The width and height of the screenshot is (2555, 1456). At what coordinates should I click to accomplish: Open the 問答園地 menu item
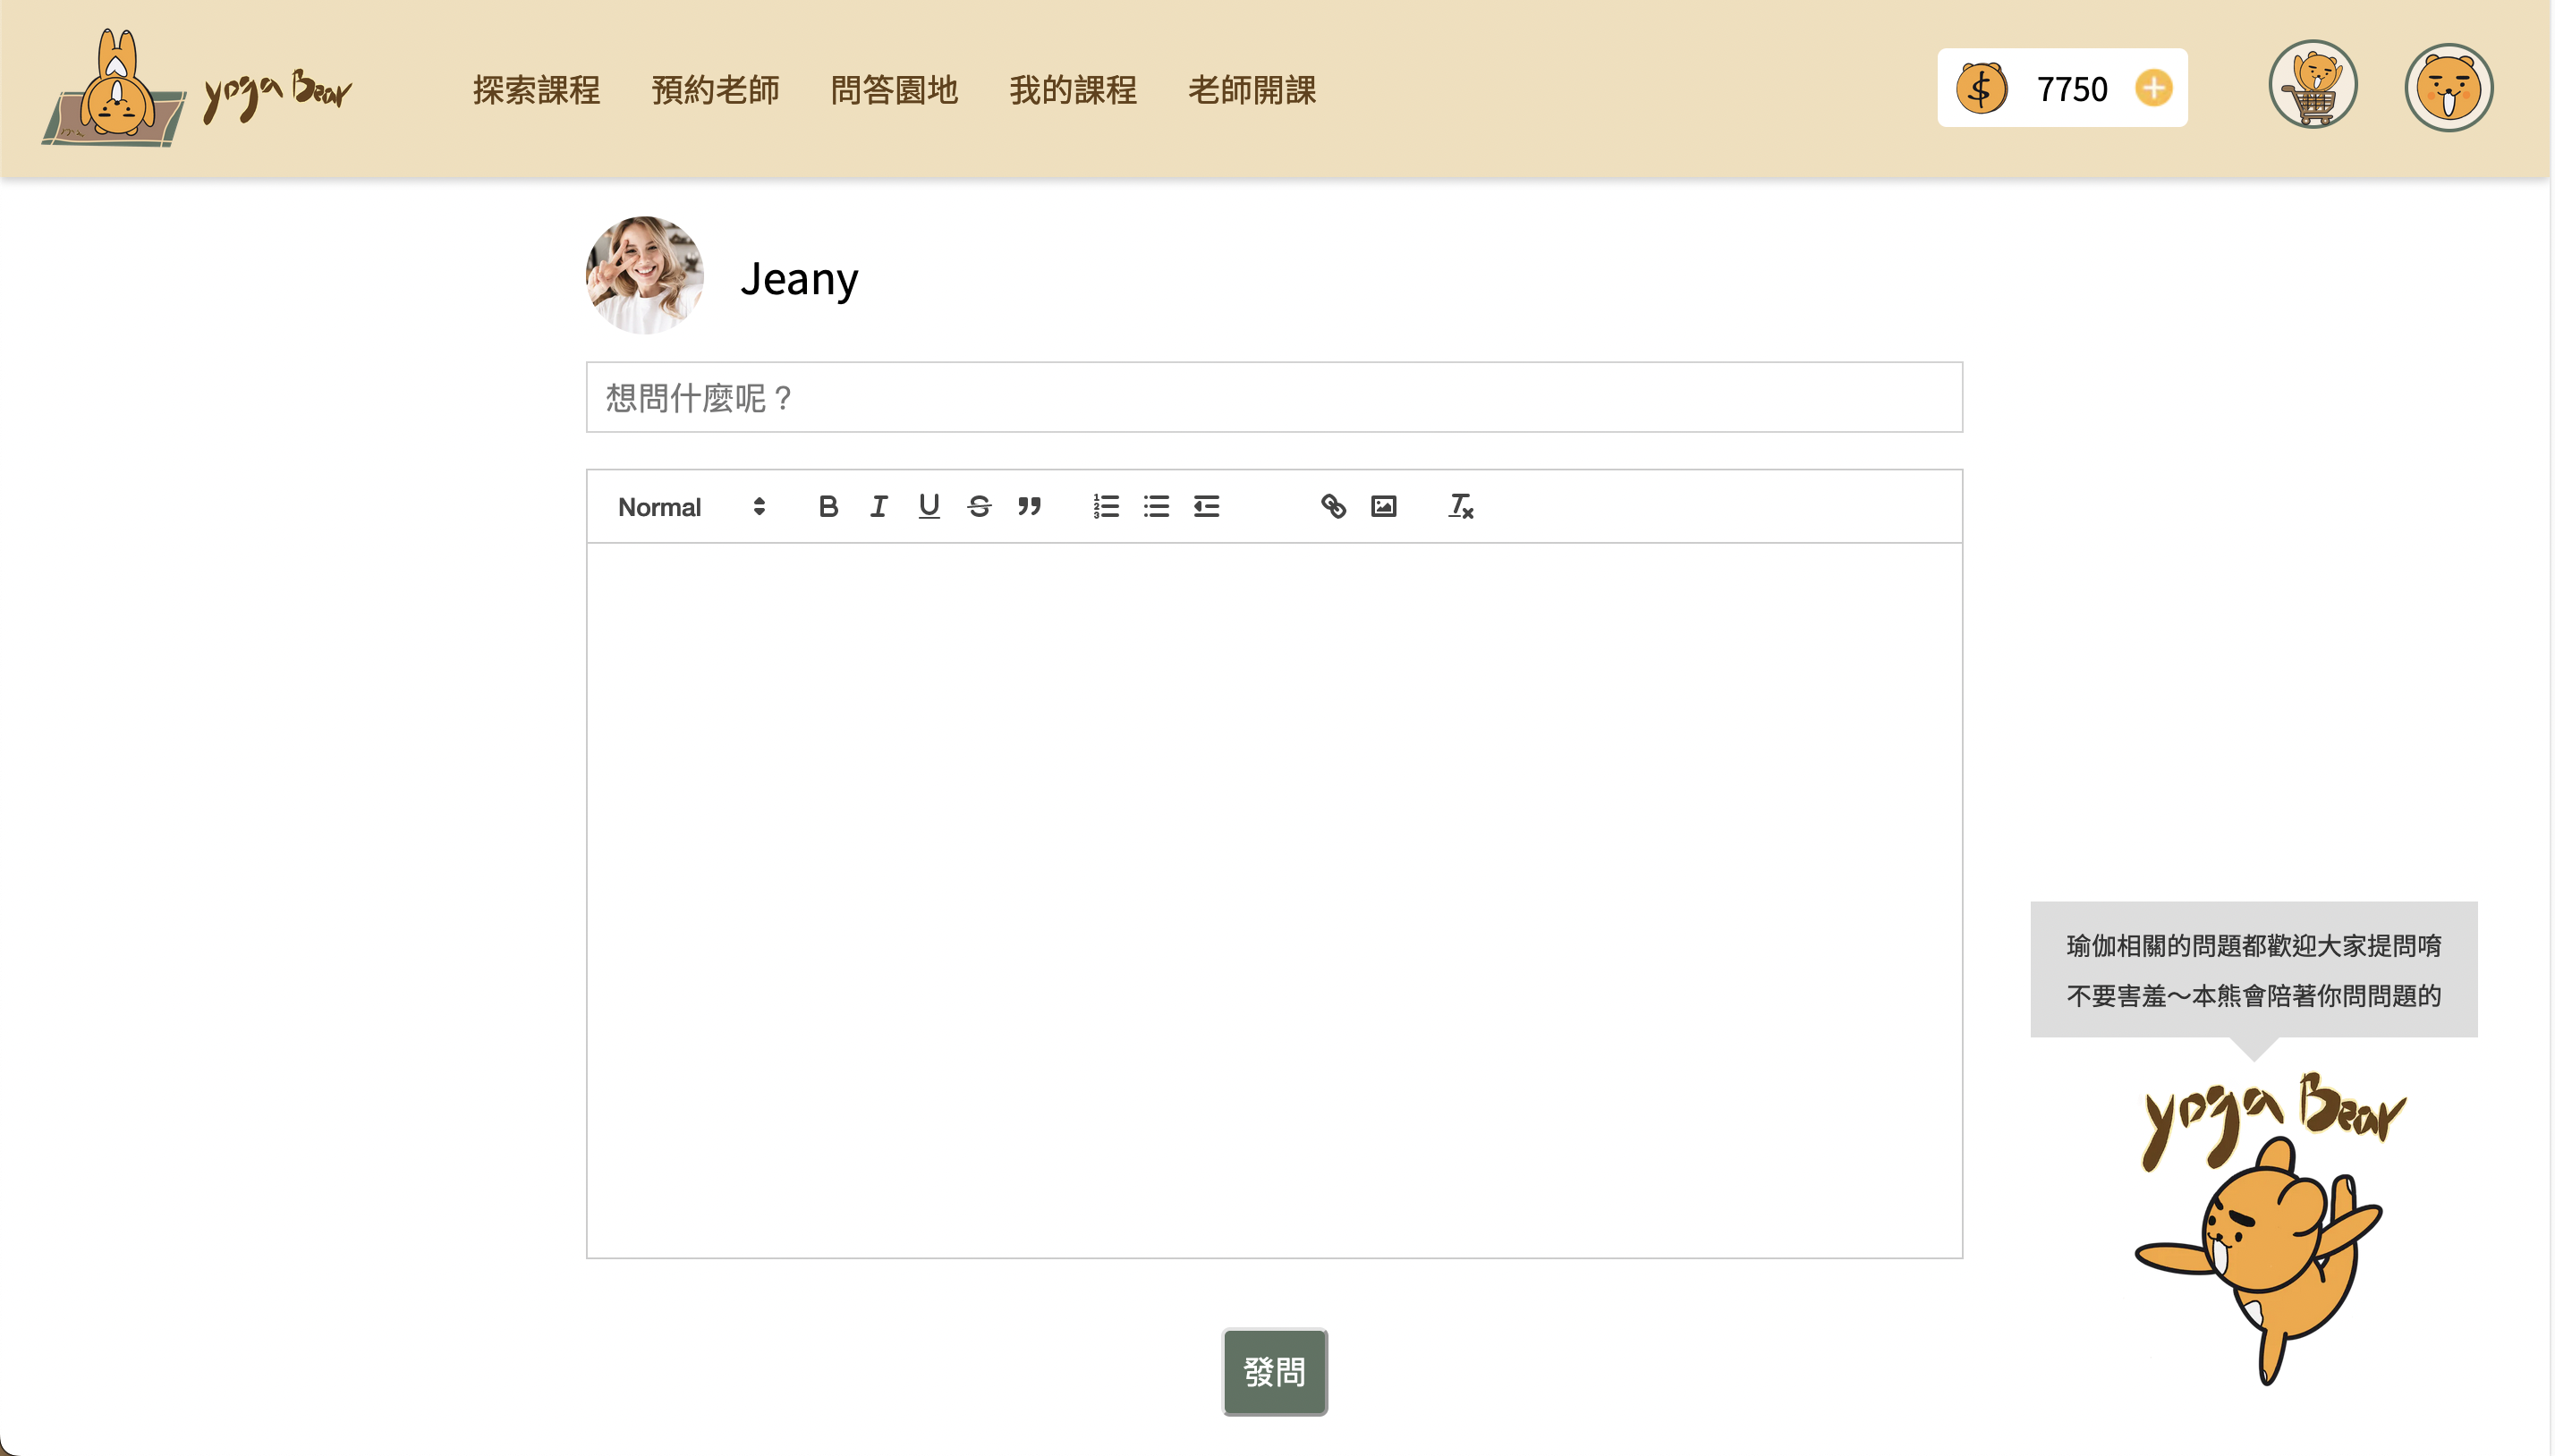pos(894,90)
